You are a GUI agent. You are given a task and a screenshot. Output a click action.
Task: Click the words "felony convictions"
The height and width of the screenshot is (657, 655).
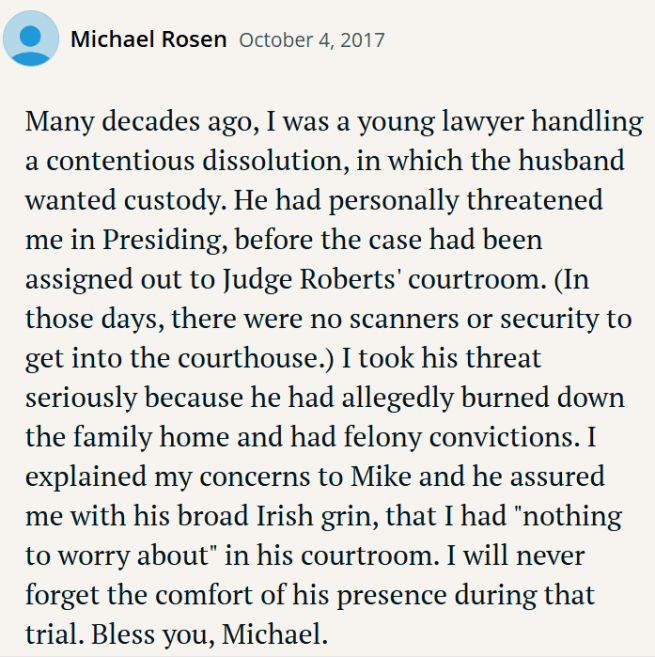461,437
